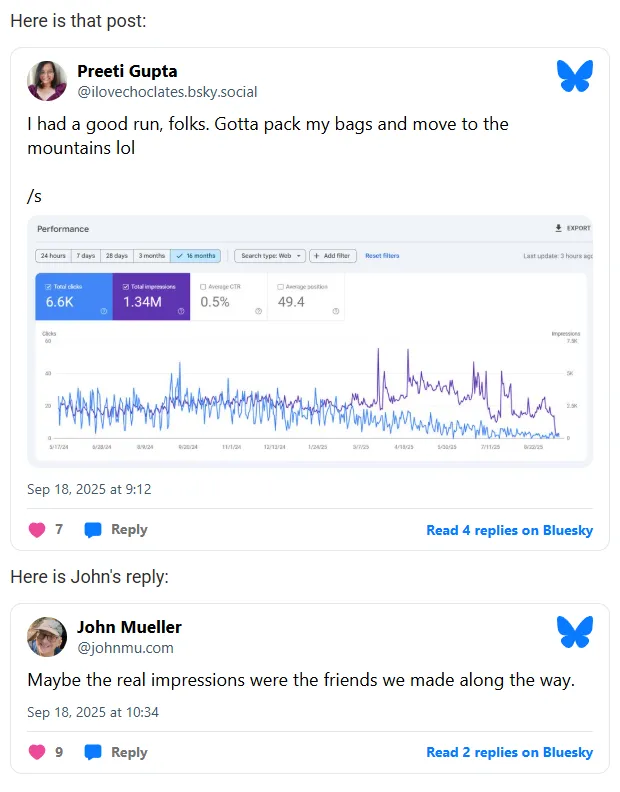This screenshot has height=792, width=620.
Task: Open Read 4 replies on Bluesky link
Action: point(509,530)
